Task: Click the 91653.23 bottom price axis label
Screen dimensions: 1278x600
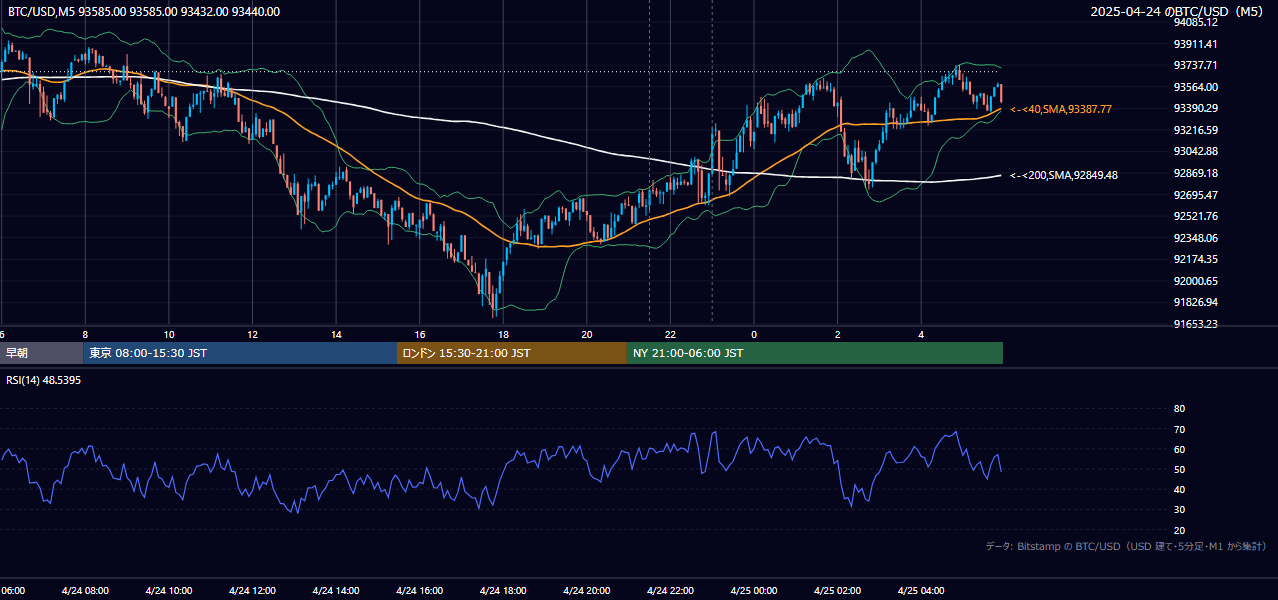Action: [1195, 324]
